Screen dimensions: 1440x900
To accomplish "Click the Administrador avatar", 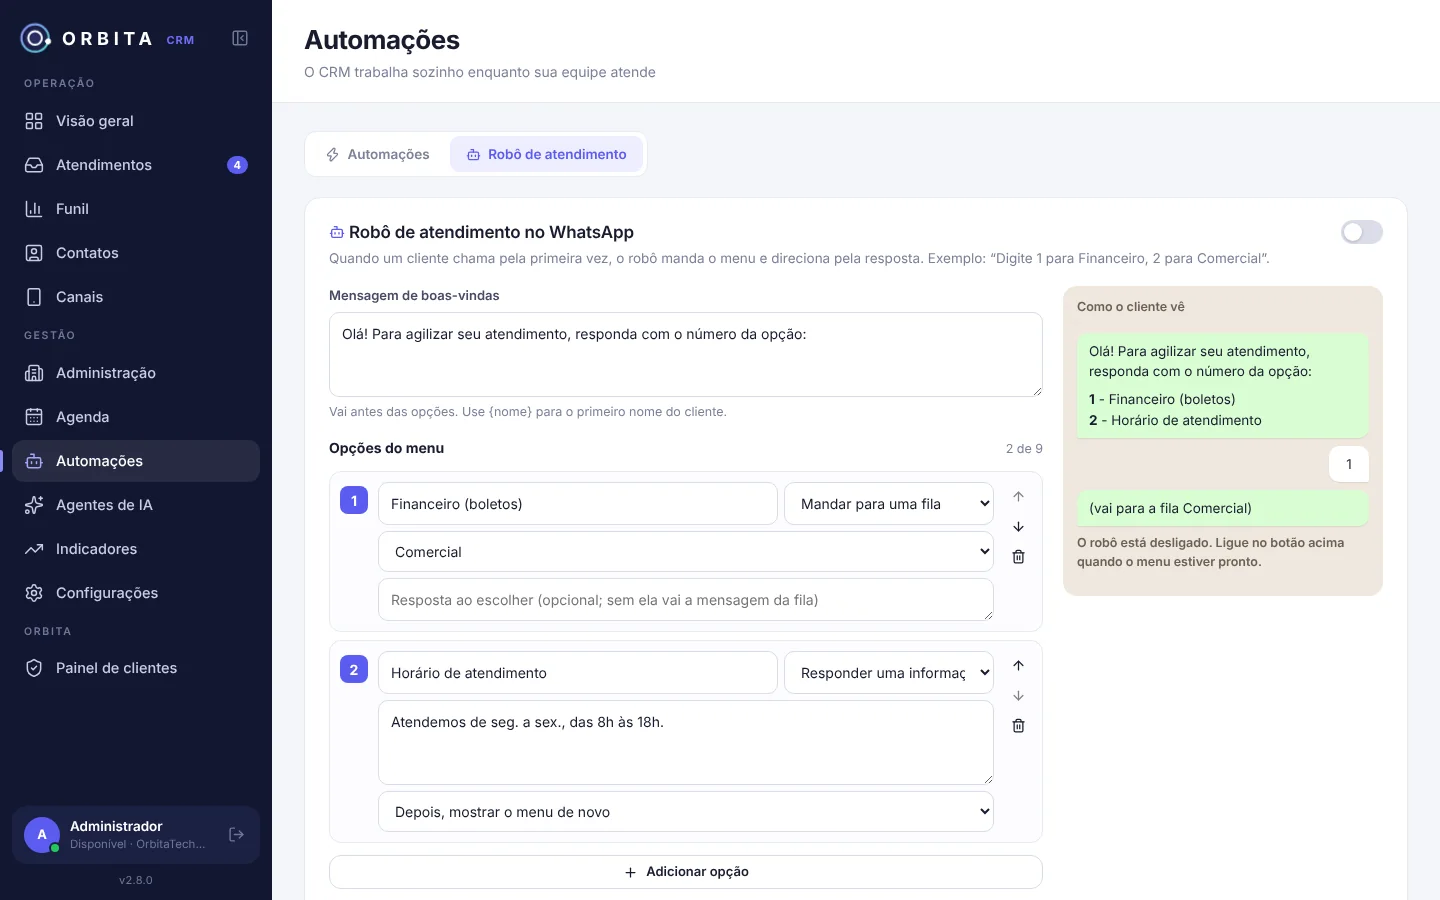I will click(x=42, y=835).
